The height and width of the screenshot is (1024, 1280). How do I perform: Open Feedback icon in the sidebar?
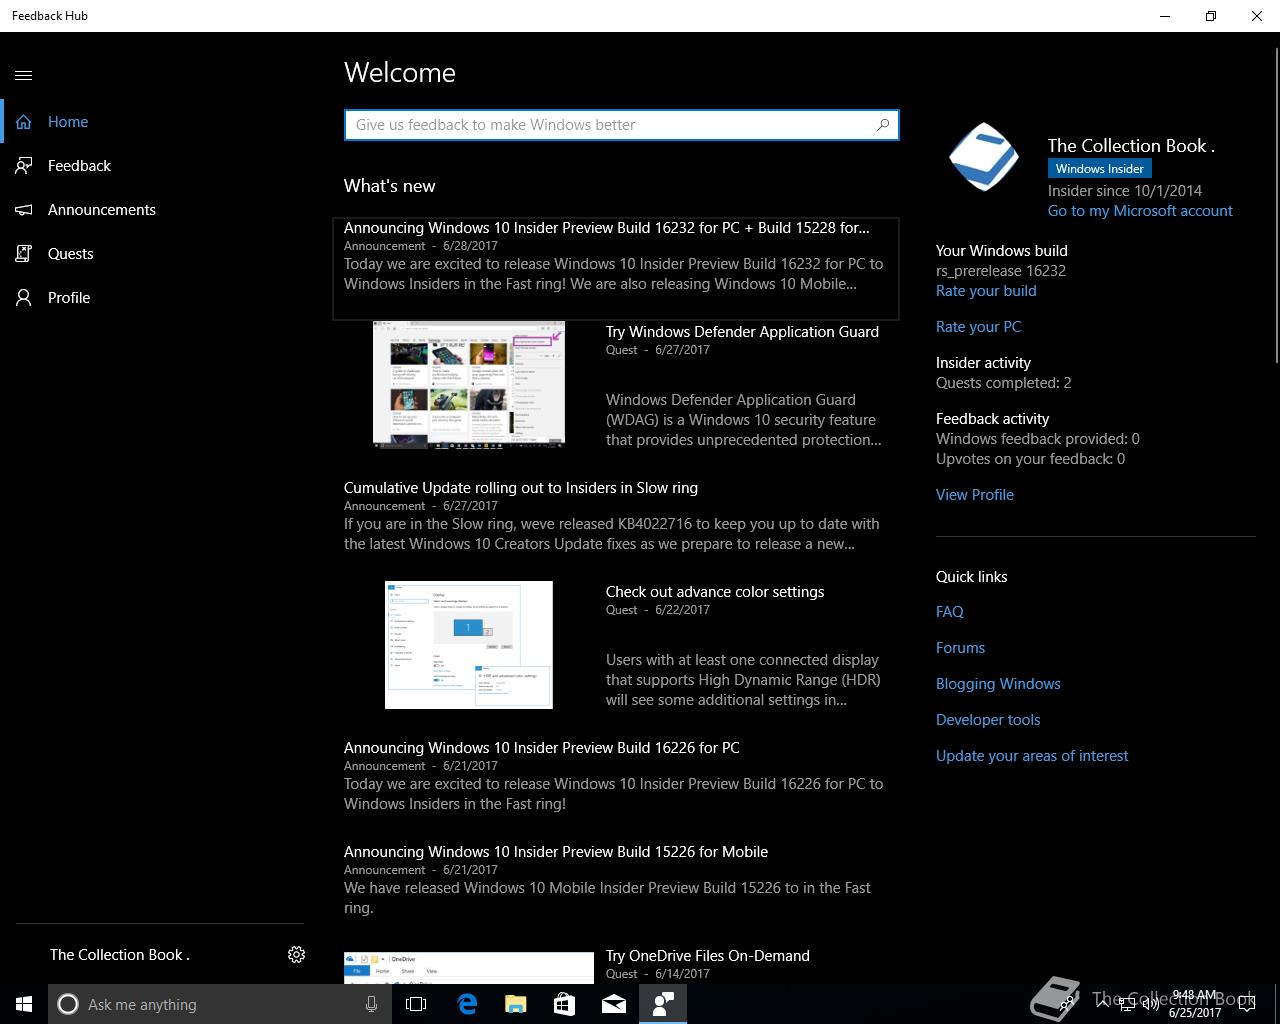pos(24,166)
